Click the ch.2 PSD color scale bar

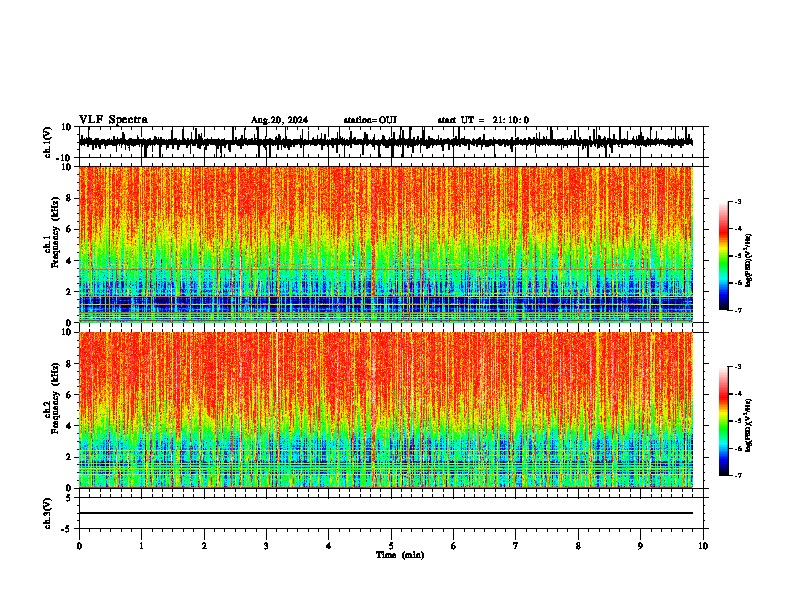coord(724,421)
